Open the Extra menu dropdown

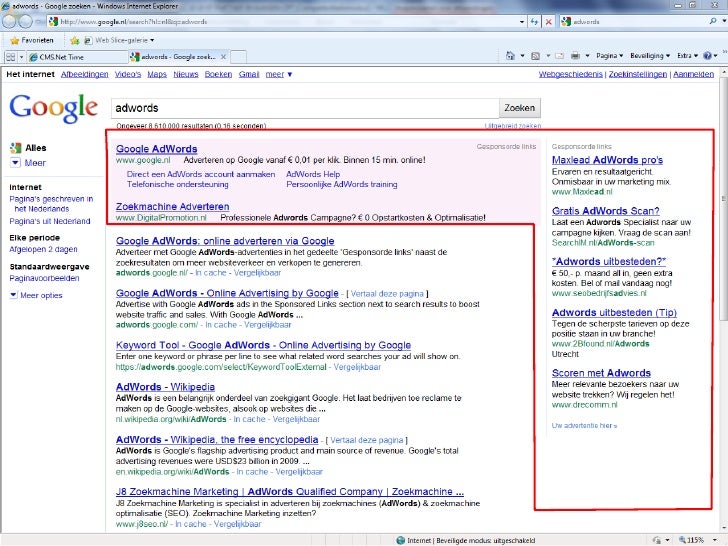(x=687, y=56)
